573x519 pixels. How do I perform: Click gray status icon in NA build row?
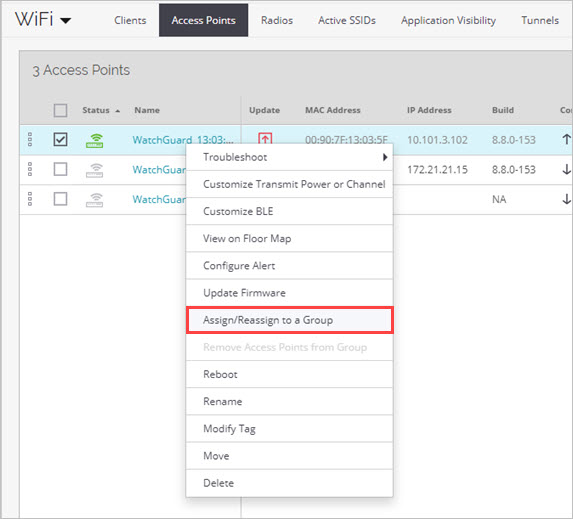tap(95, 200)
